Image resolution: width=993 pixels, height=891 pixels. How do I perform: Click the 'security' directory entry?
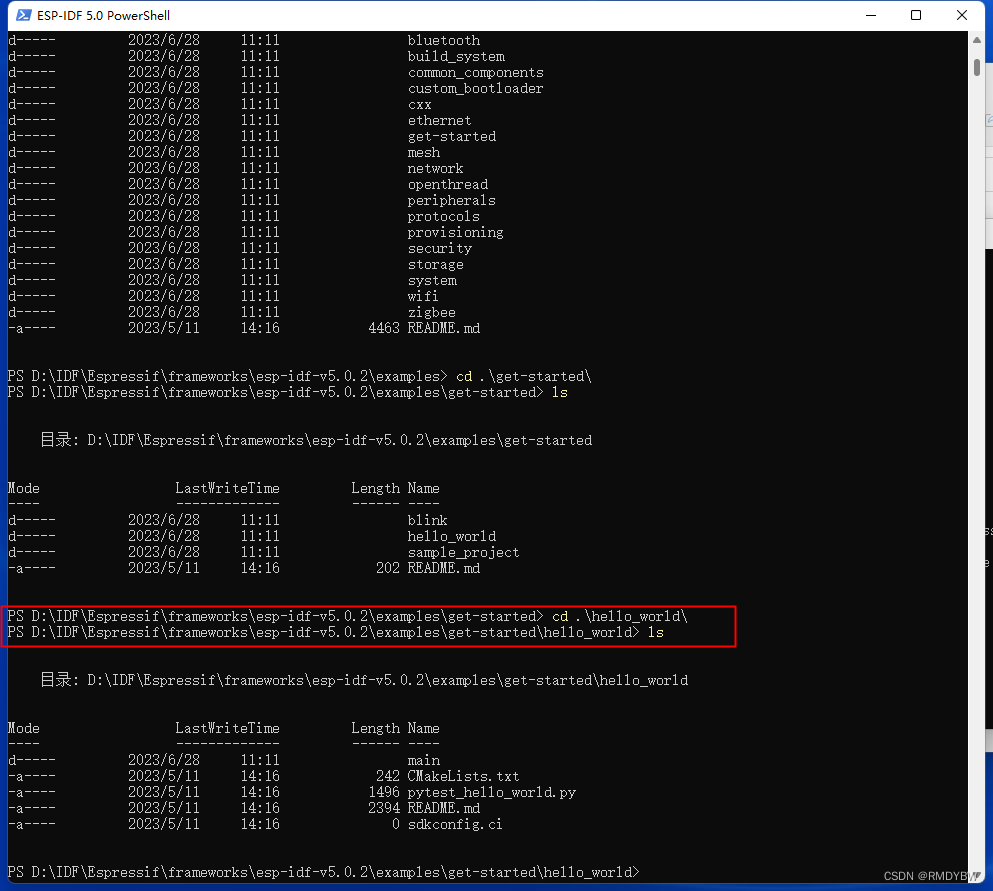tap(440, 248)
